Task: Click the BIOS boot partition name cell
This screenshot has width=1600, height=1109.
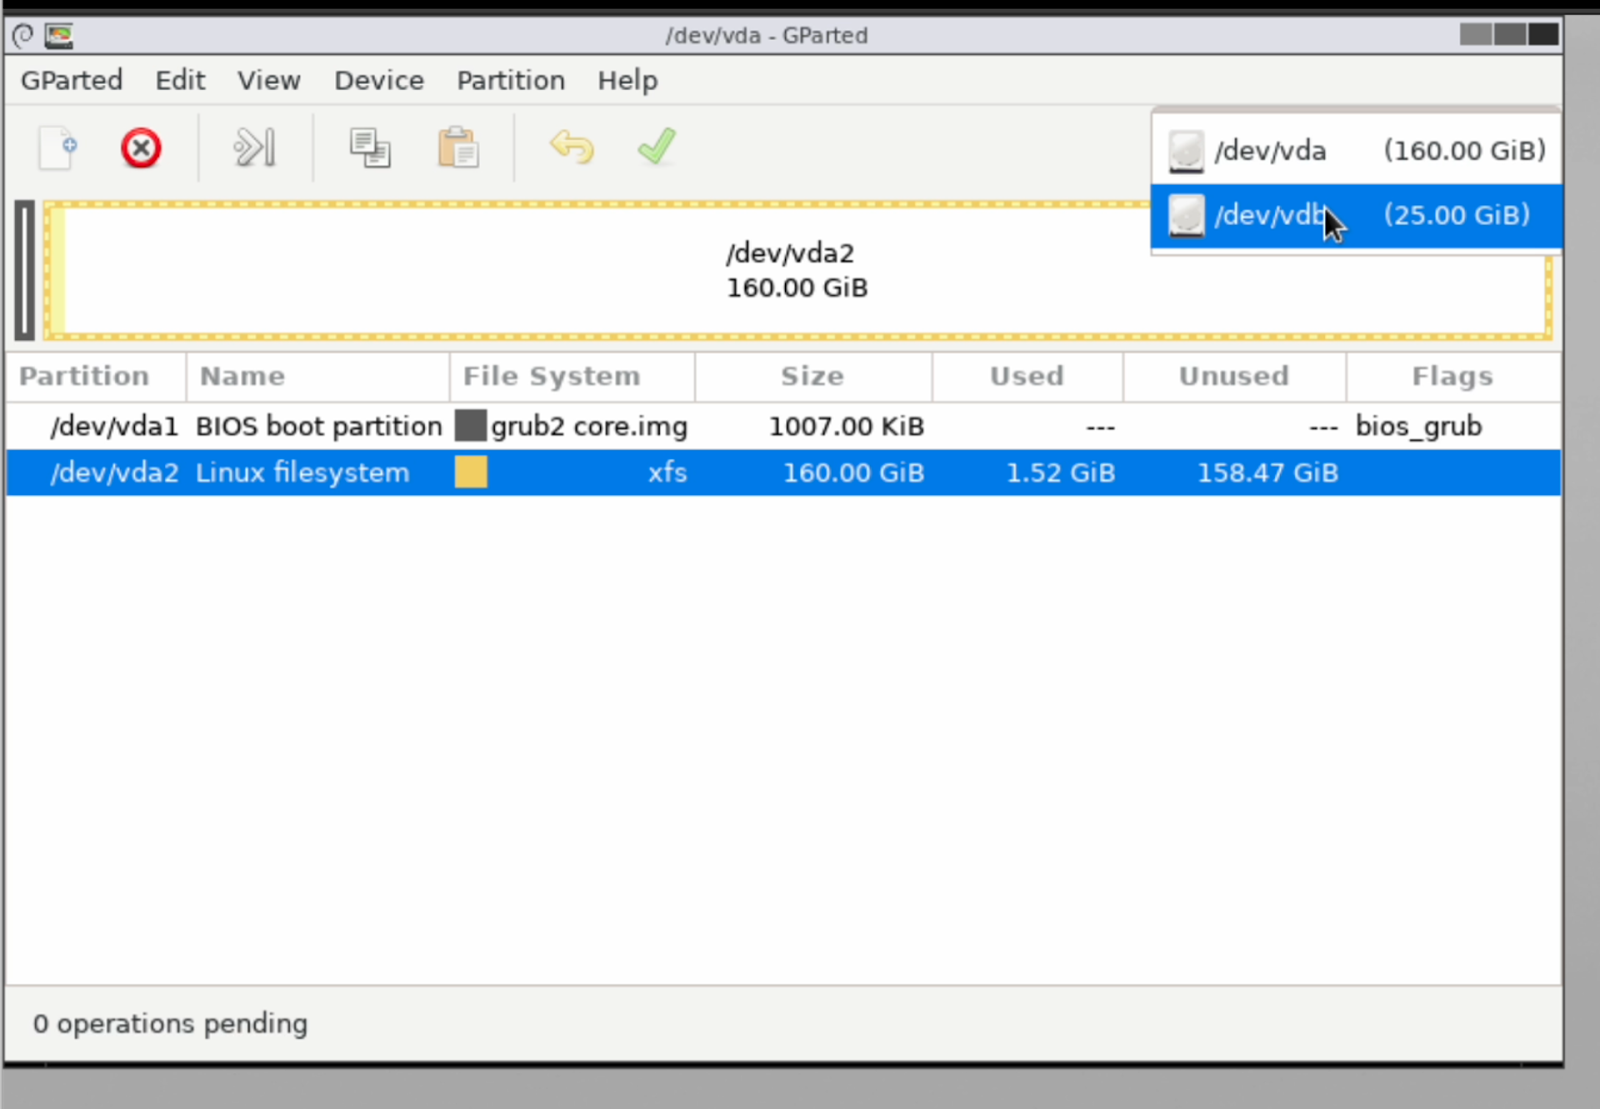Action: pos(318,427)
